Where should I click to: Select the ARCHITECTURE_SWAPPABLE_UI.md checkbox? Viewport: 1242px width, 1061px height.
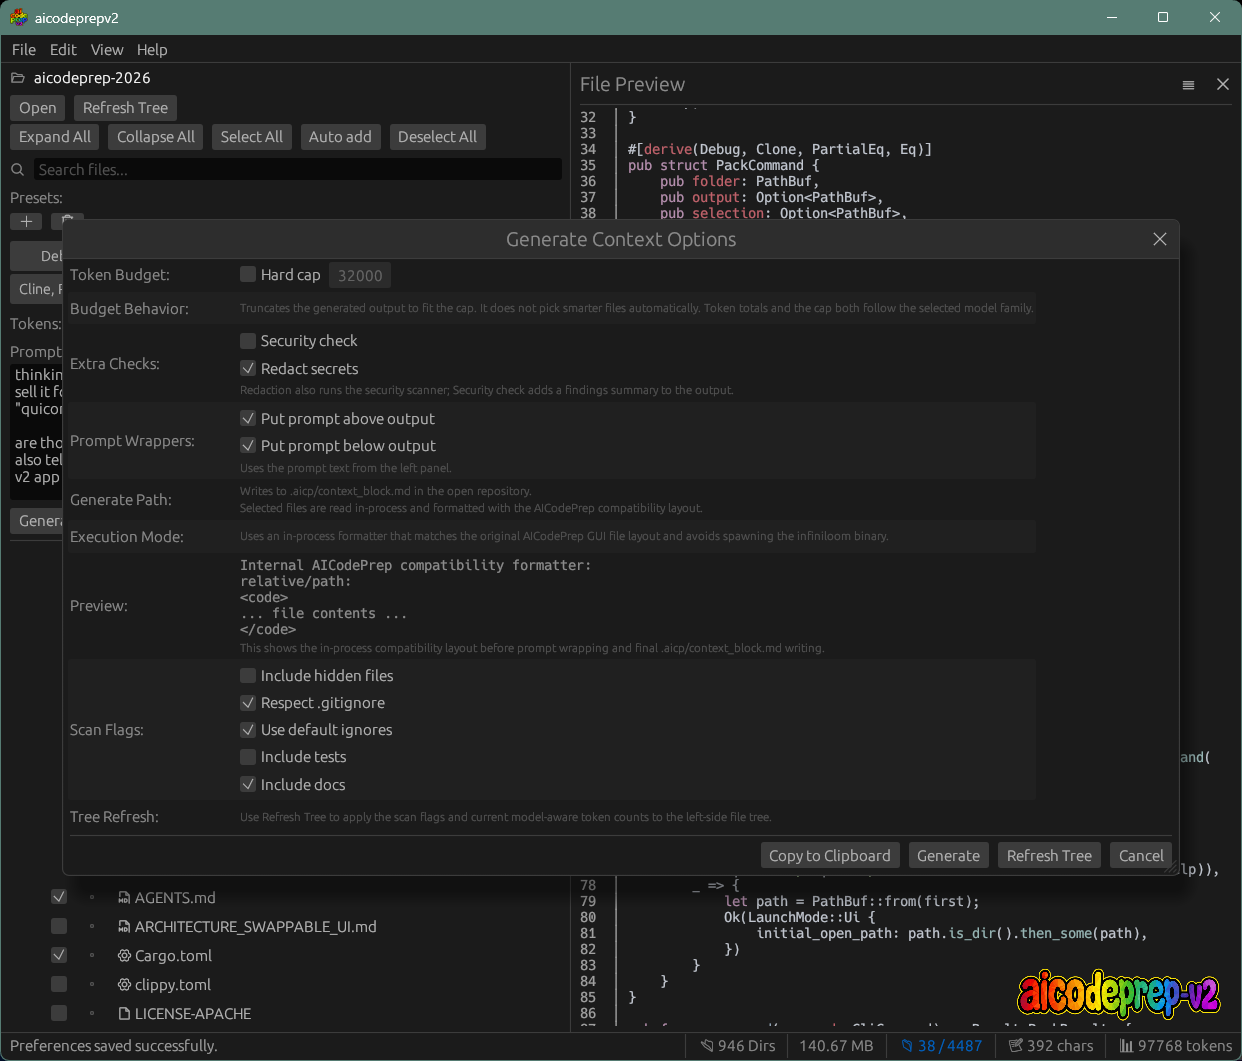tap(59, 927)
